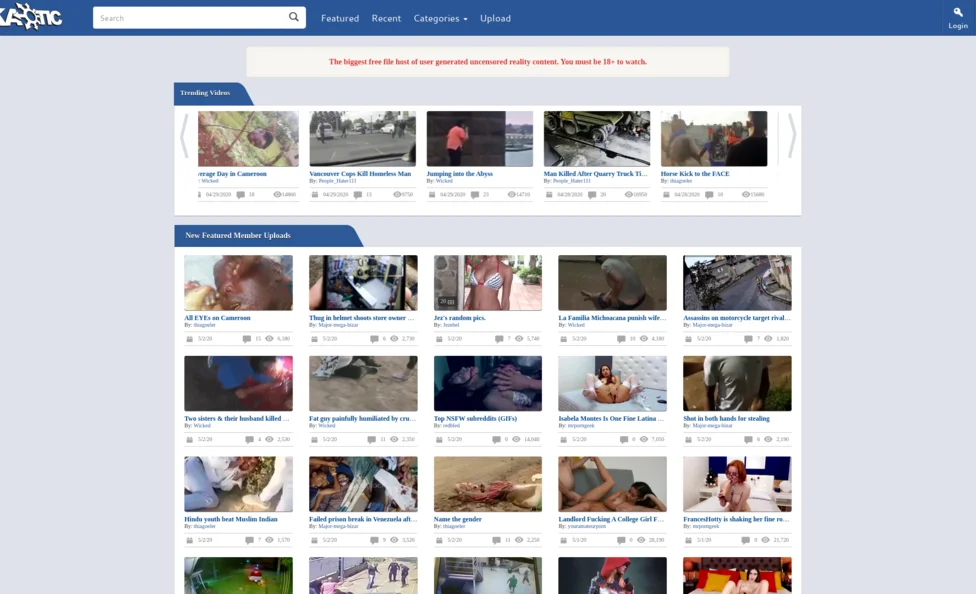Open the Thug in helmet video thumbnail
976x594 pixels.
coord(363,283)
